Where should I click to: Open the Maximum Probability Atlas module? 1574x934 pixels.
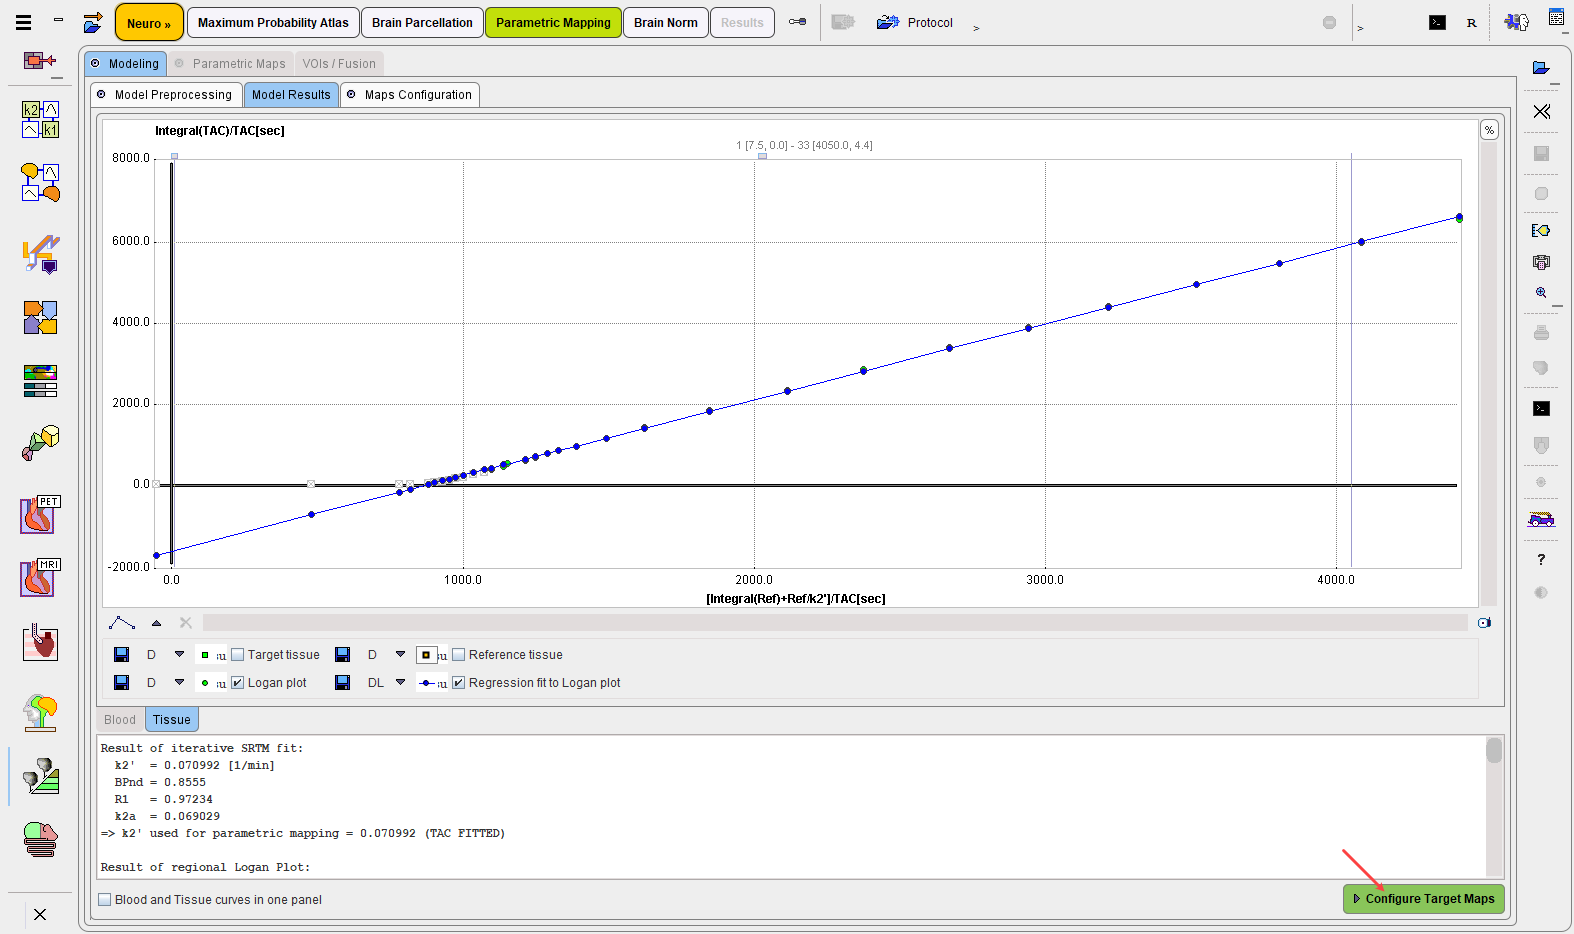(273, 22)
